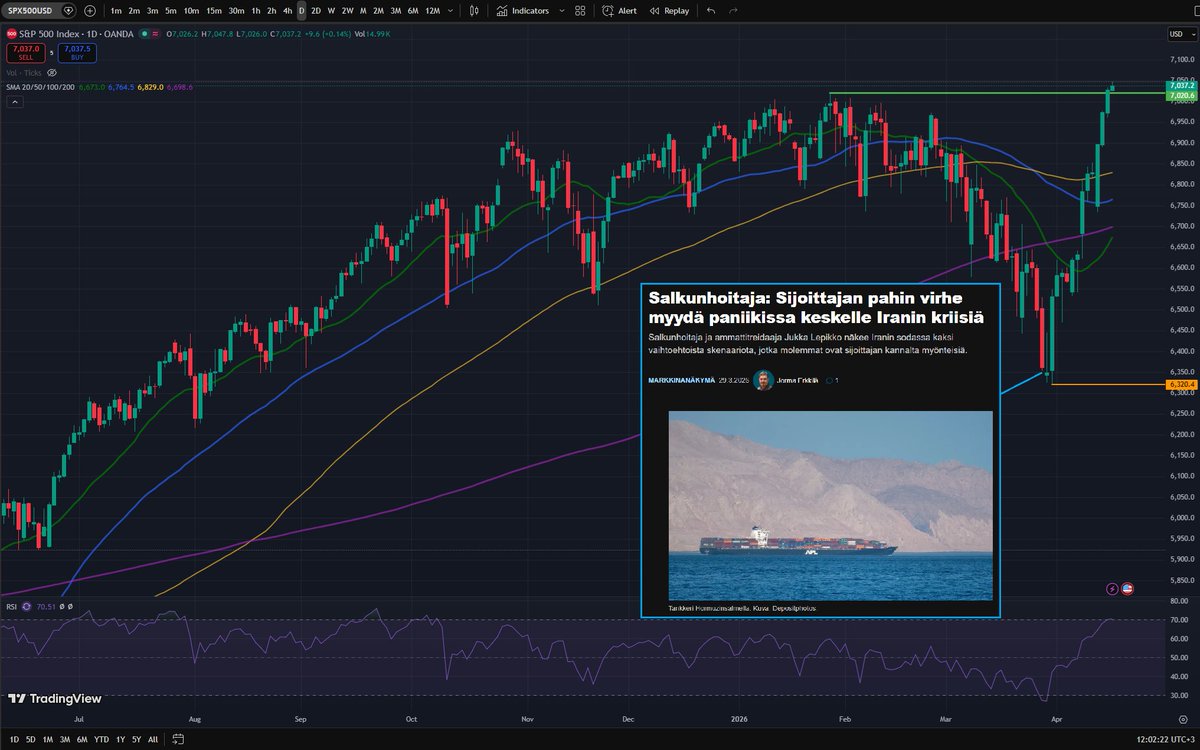This screenshot has width=1200, height=750.
Task: Start bar Replay mode
Action: coord(669,11)
